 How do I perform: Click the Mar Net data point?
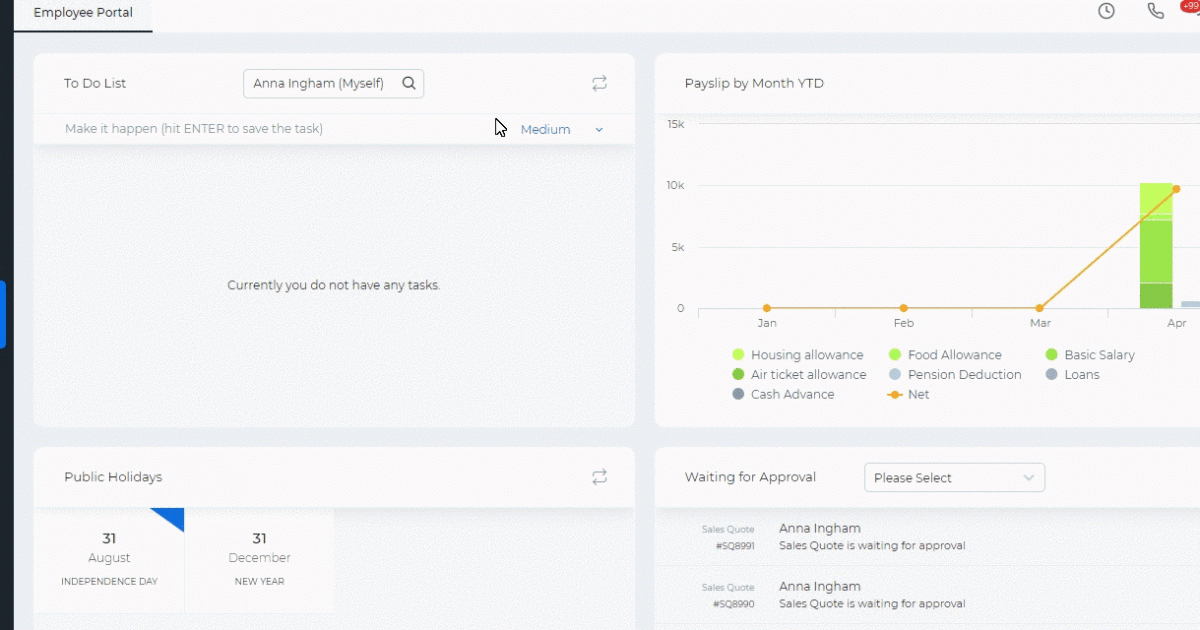(1040, 308)
